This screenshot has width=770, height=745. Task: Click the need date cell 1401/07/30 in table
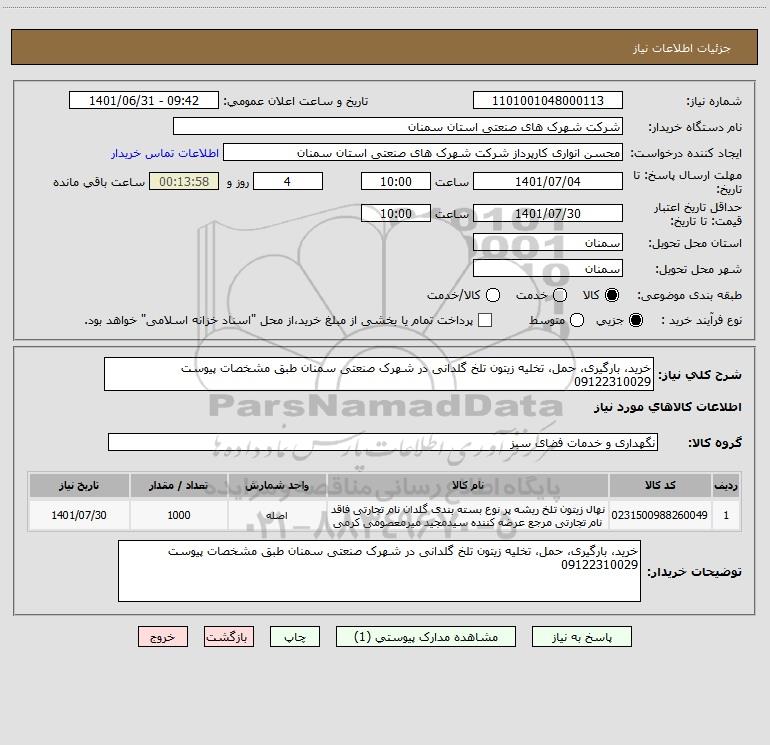click(x=79, y=515)
